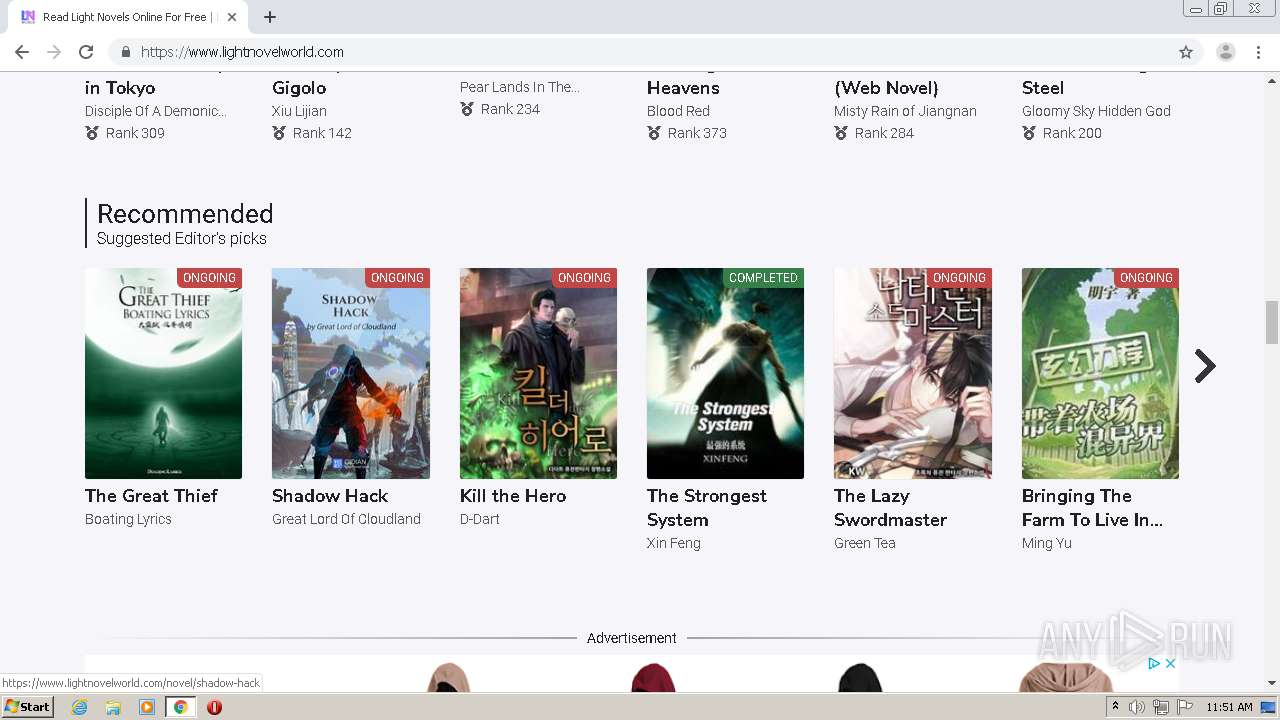Open The Lazy Swordmaster cover image

click(x=913, y=373)
